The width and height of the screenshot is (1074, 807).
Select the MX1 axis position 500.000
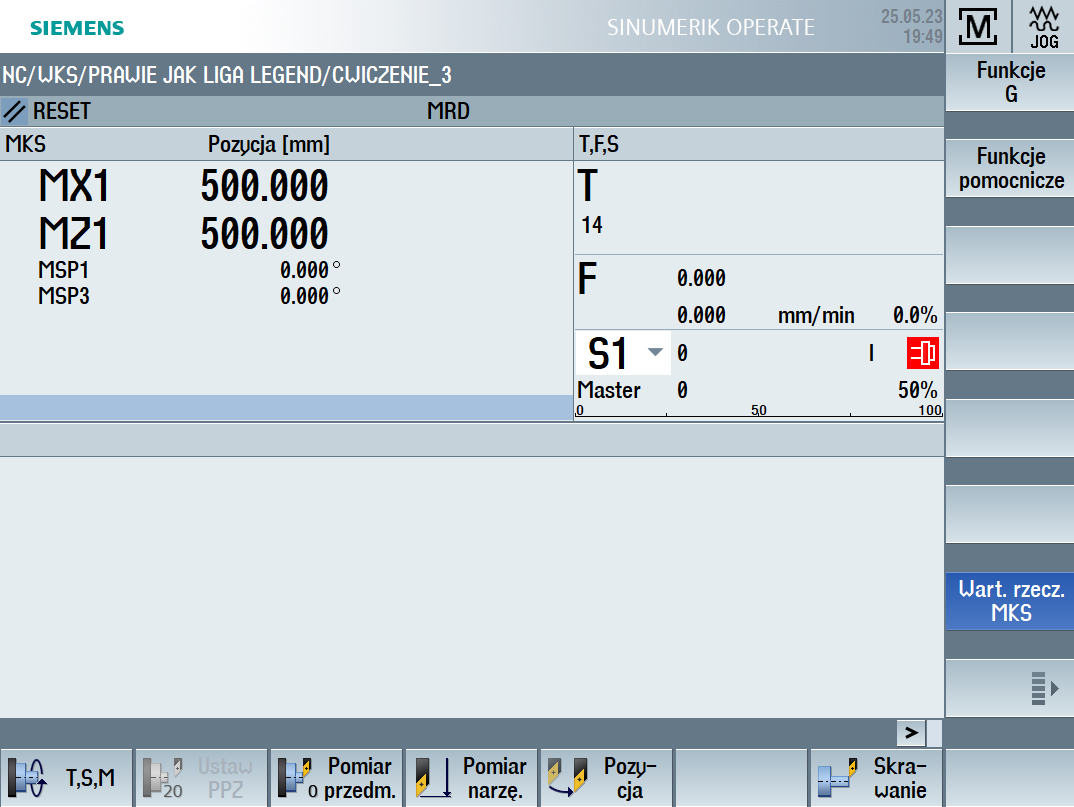tap(264, 186)
